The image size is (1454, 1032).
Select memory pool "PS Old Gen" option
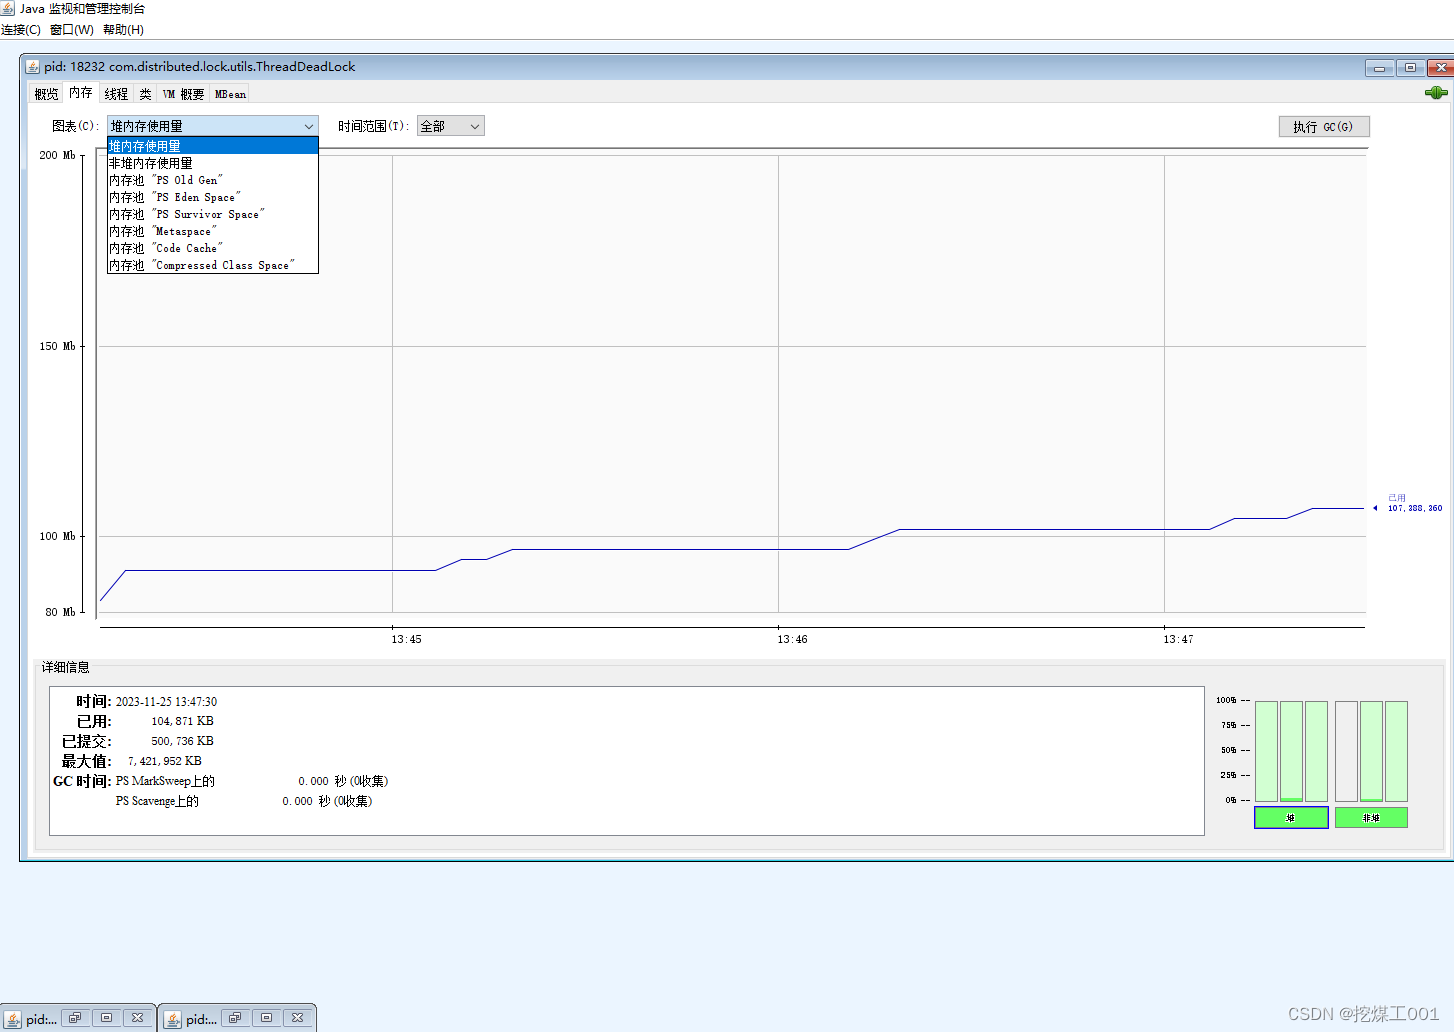coord(213,180)
